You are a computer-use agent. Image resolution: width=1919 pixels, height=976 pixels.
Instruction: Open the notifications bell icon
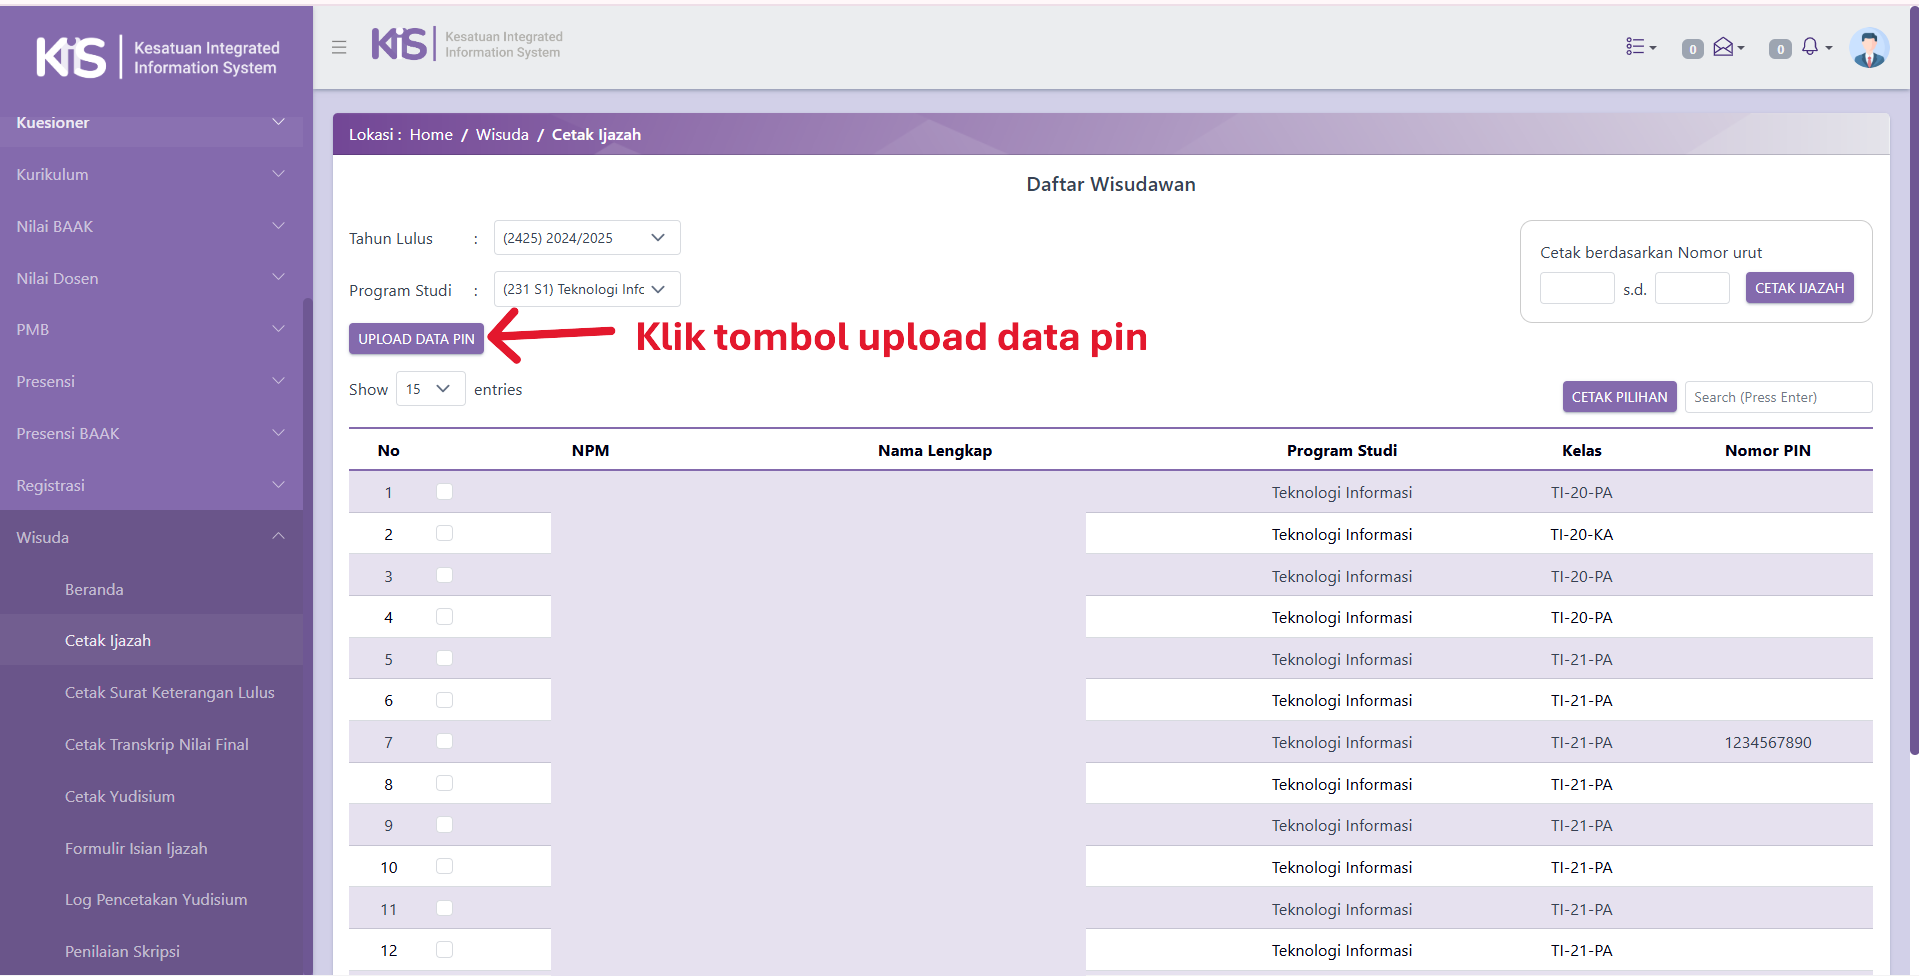(1812, 47)
